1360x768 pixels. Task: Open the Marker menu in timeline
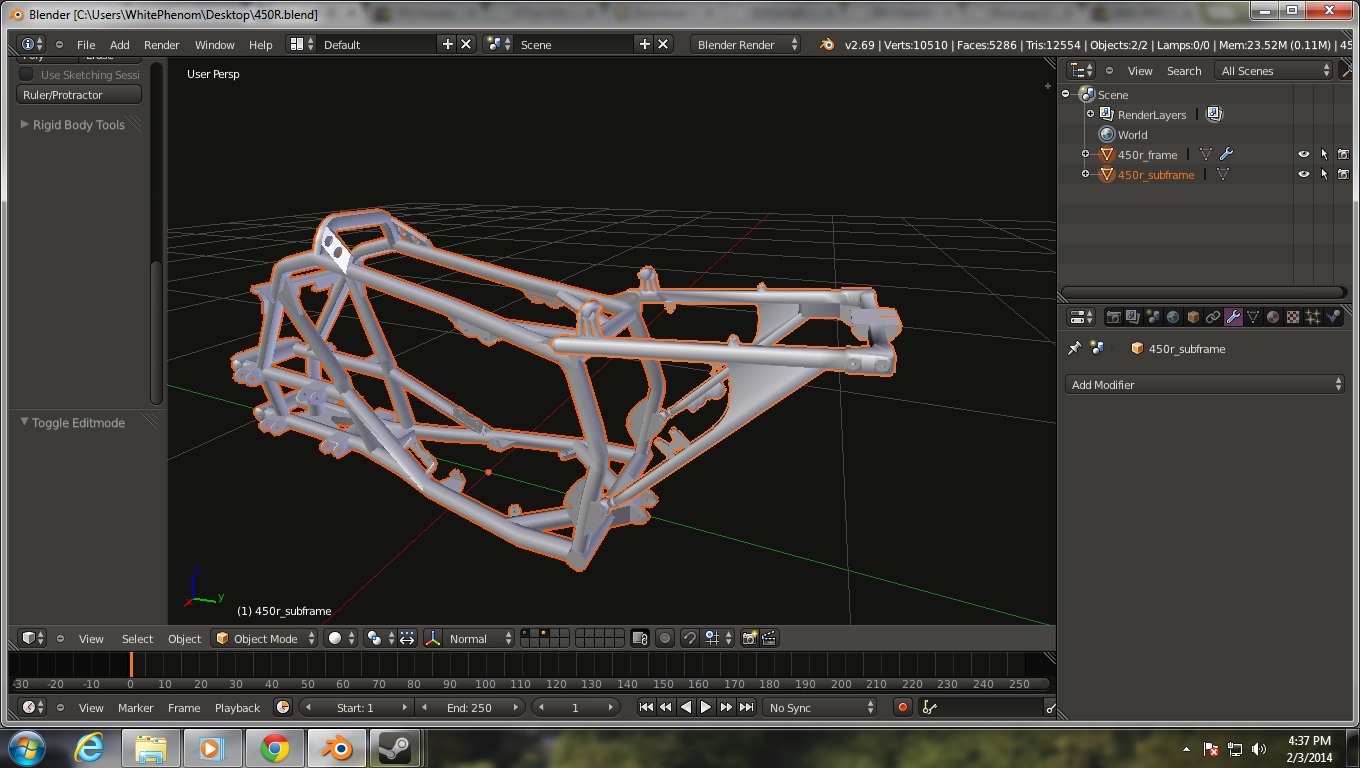135,707
